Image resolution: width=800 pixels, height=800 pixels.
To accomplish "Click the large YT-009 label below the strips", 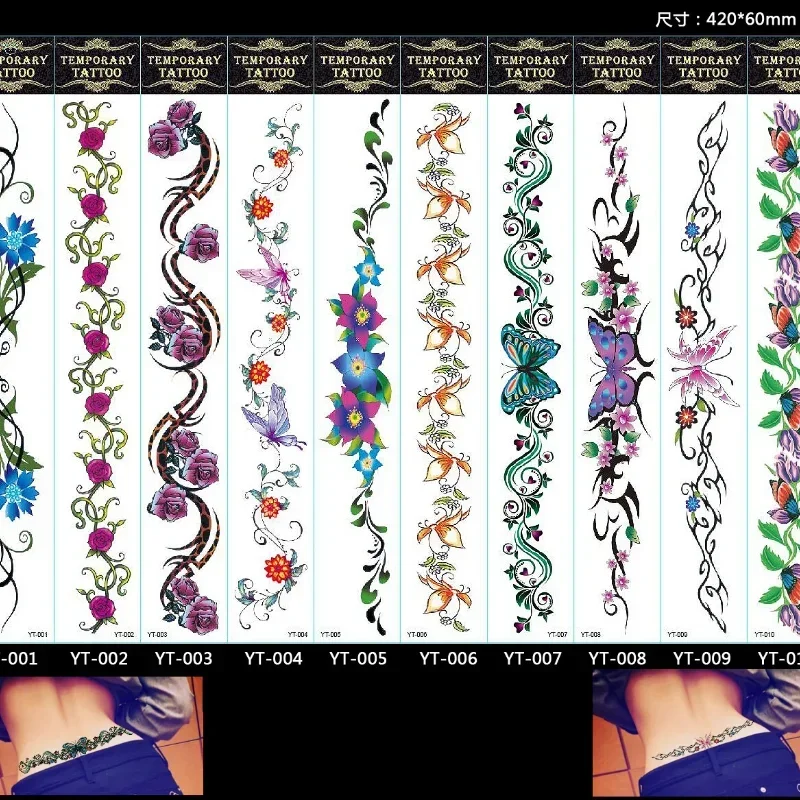I will point(702,659).
